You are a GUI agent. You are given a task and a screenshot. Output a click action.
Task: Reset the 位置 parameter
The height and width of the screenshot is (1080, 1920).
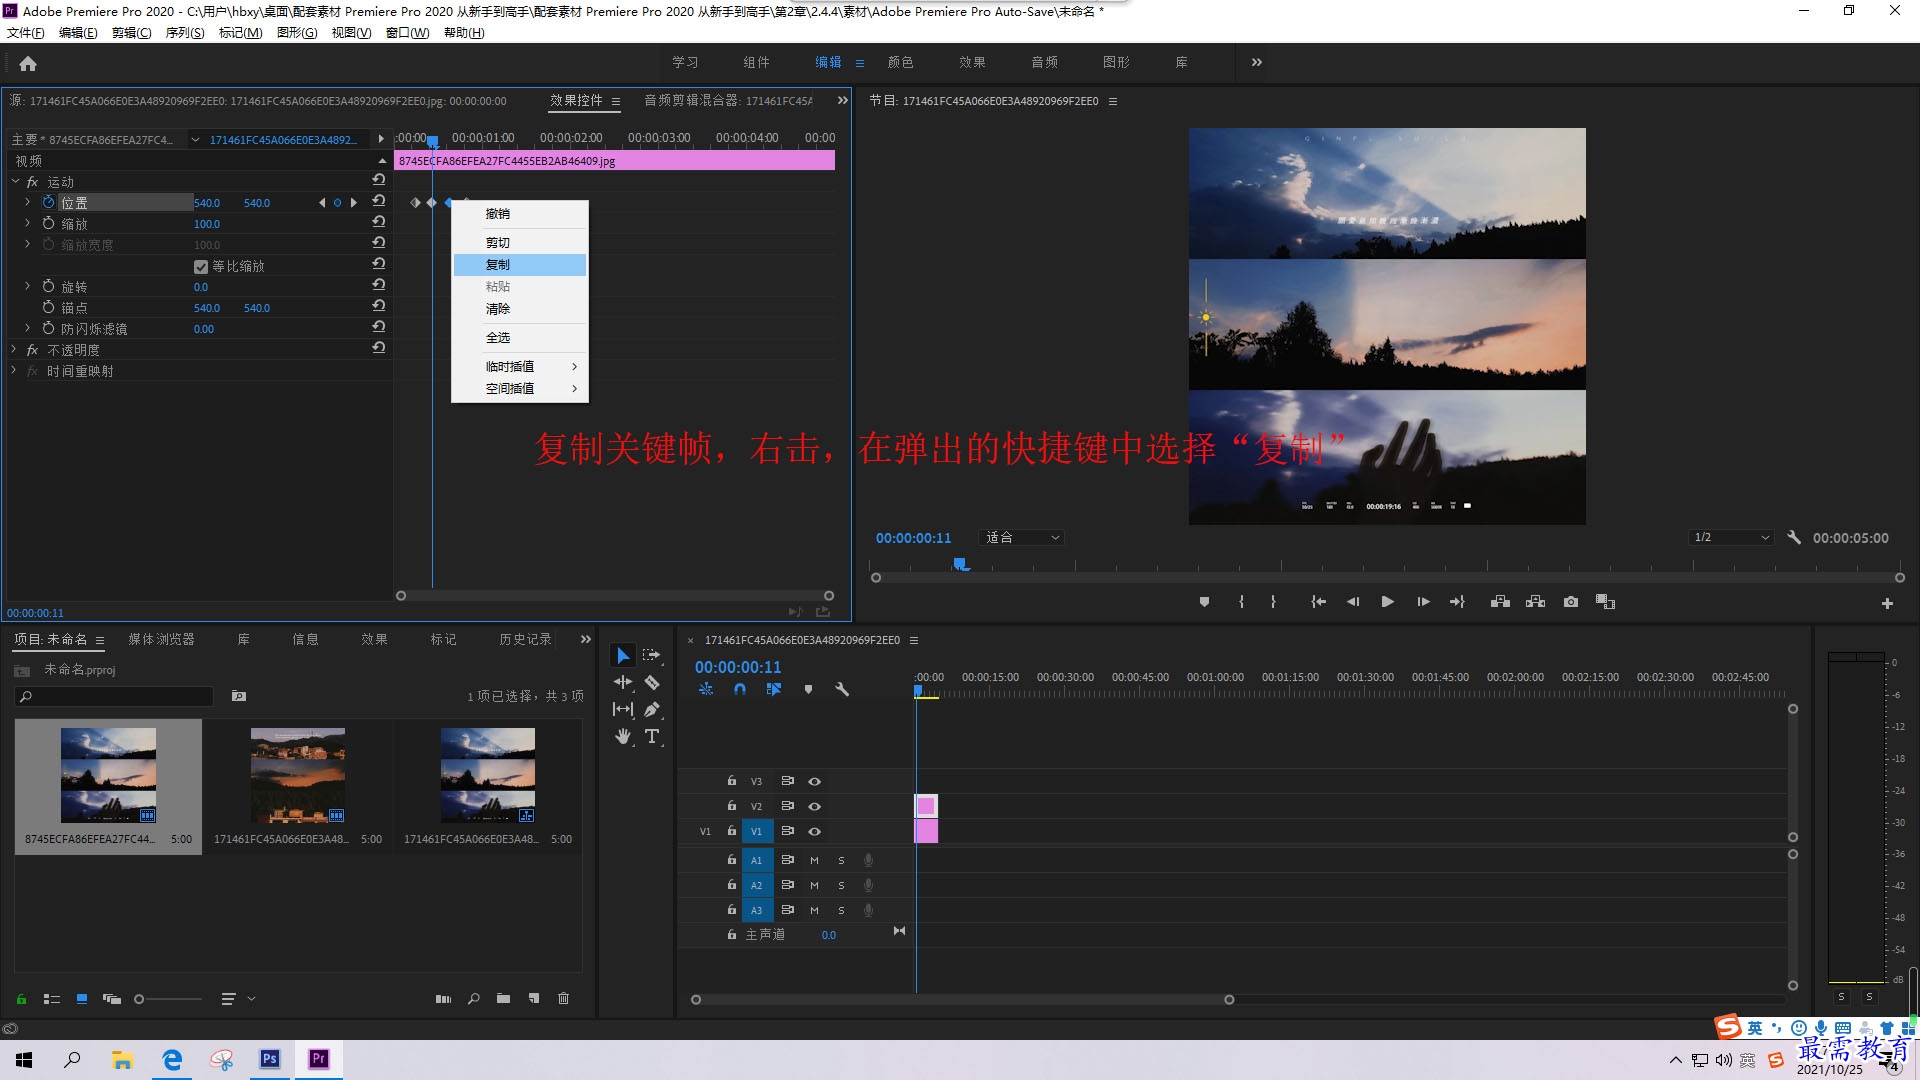pos(378,201)
